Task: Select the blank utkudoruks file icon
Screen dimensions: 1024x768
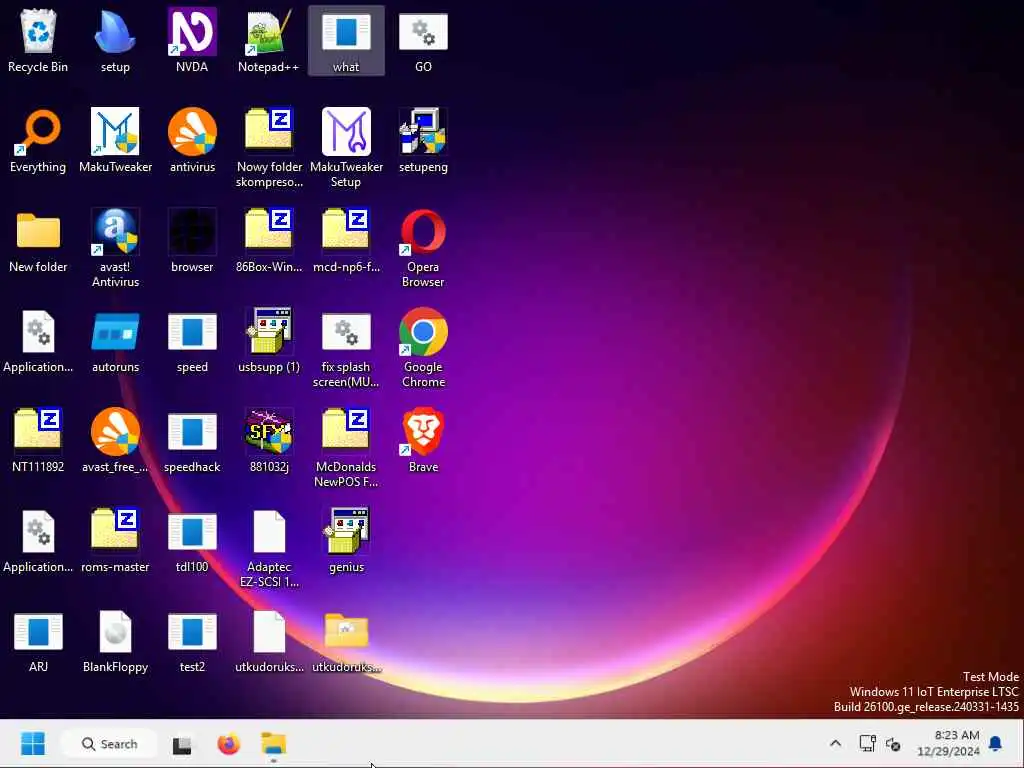Action: click(x=269, y=641)
